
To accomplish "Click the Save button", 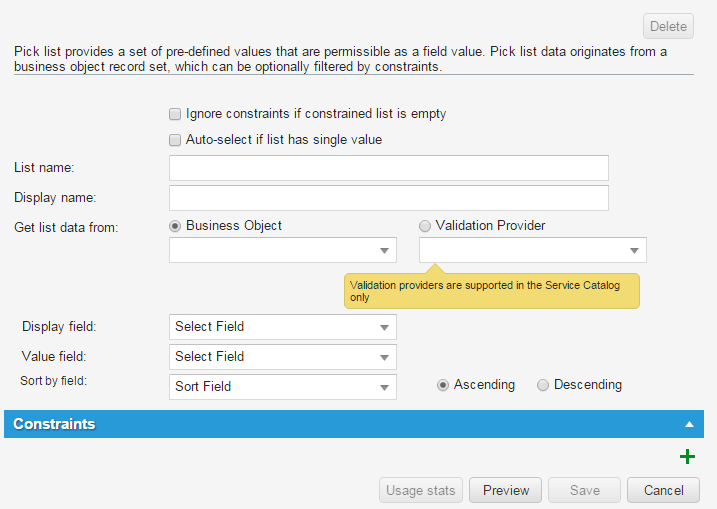I will (x=584, y=490).
